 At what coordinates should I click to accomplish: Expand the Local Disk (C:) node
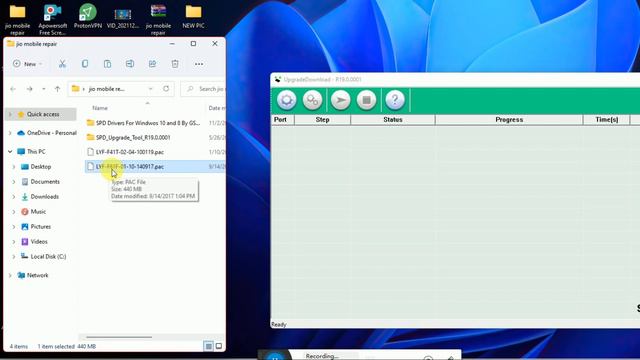coord(14,256)
